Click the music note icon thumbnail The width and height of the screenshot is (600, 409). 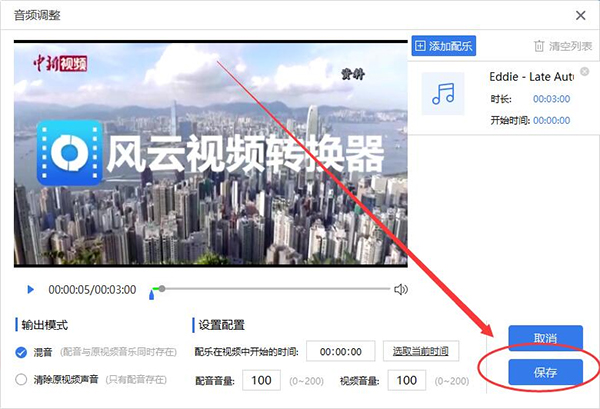(x=442, y=93)
